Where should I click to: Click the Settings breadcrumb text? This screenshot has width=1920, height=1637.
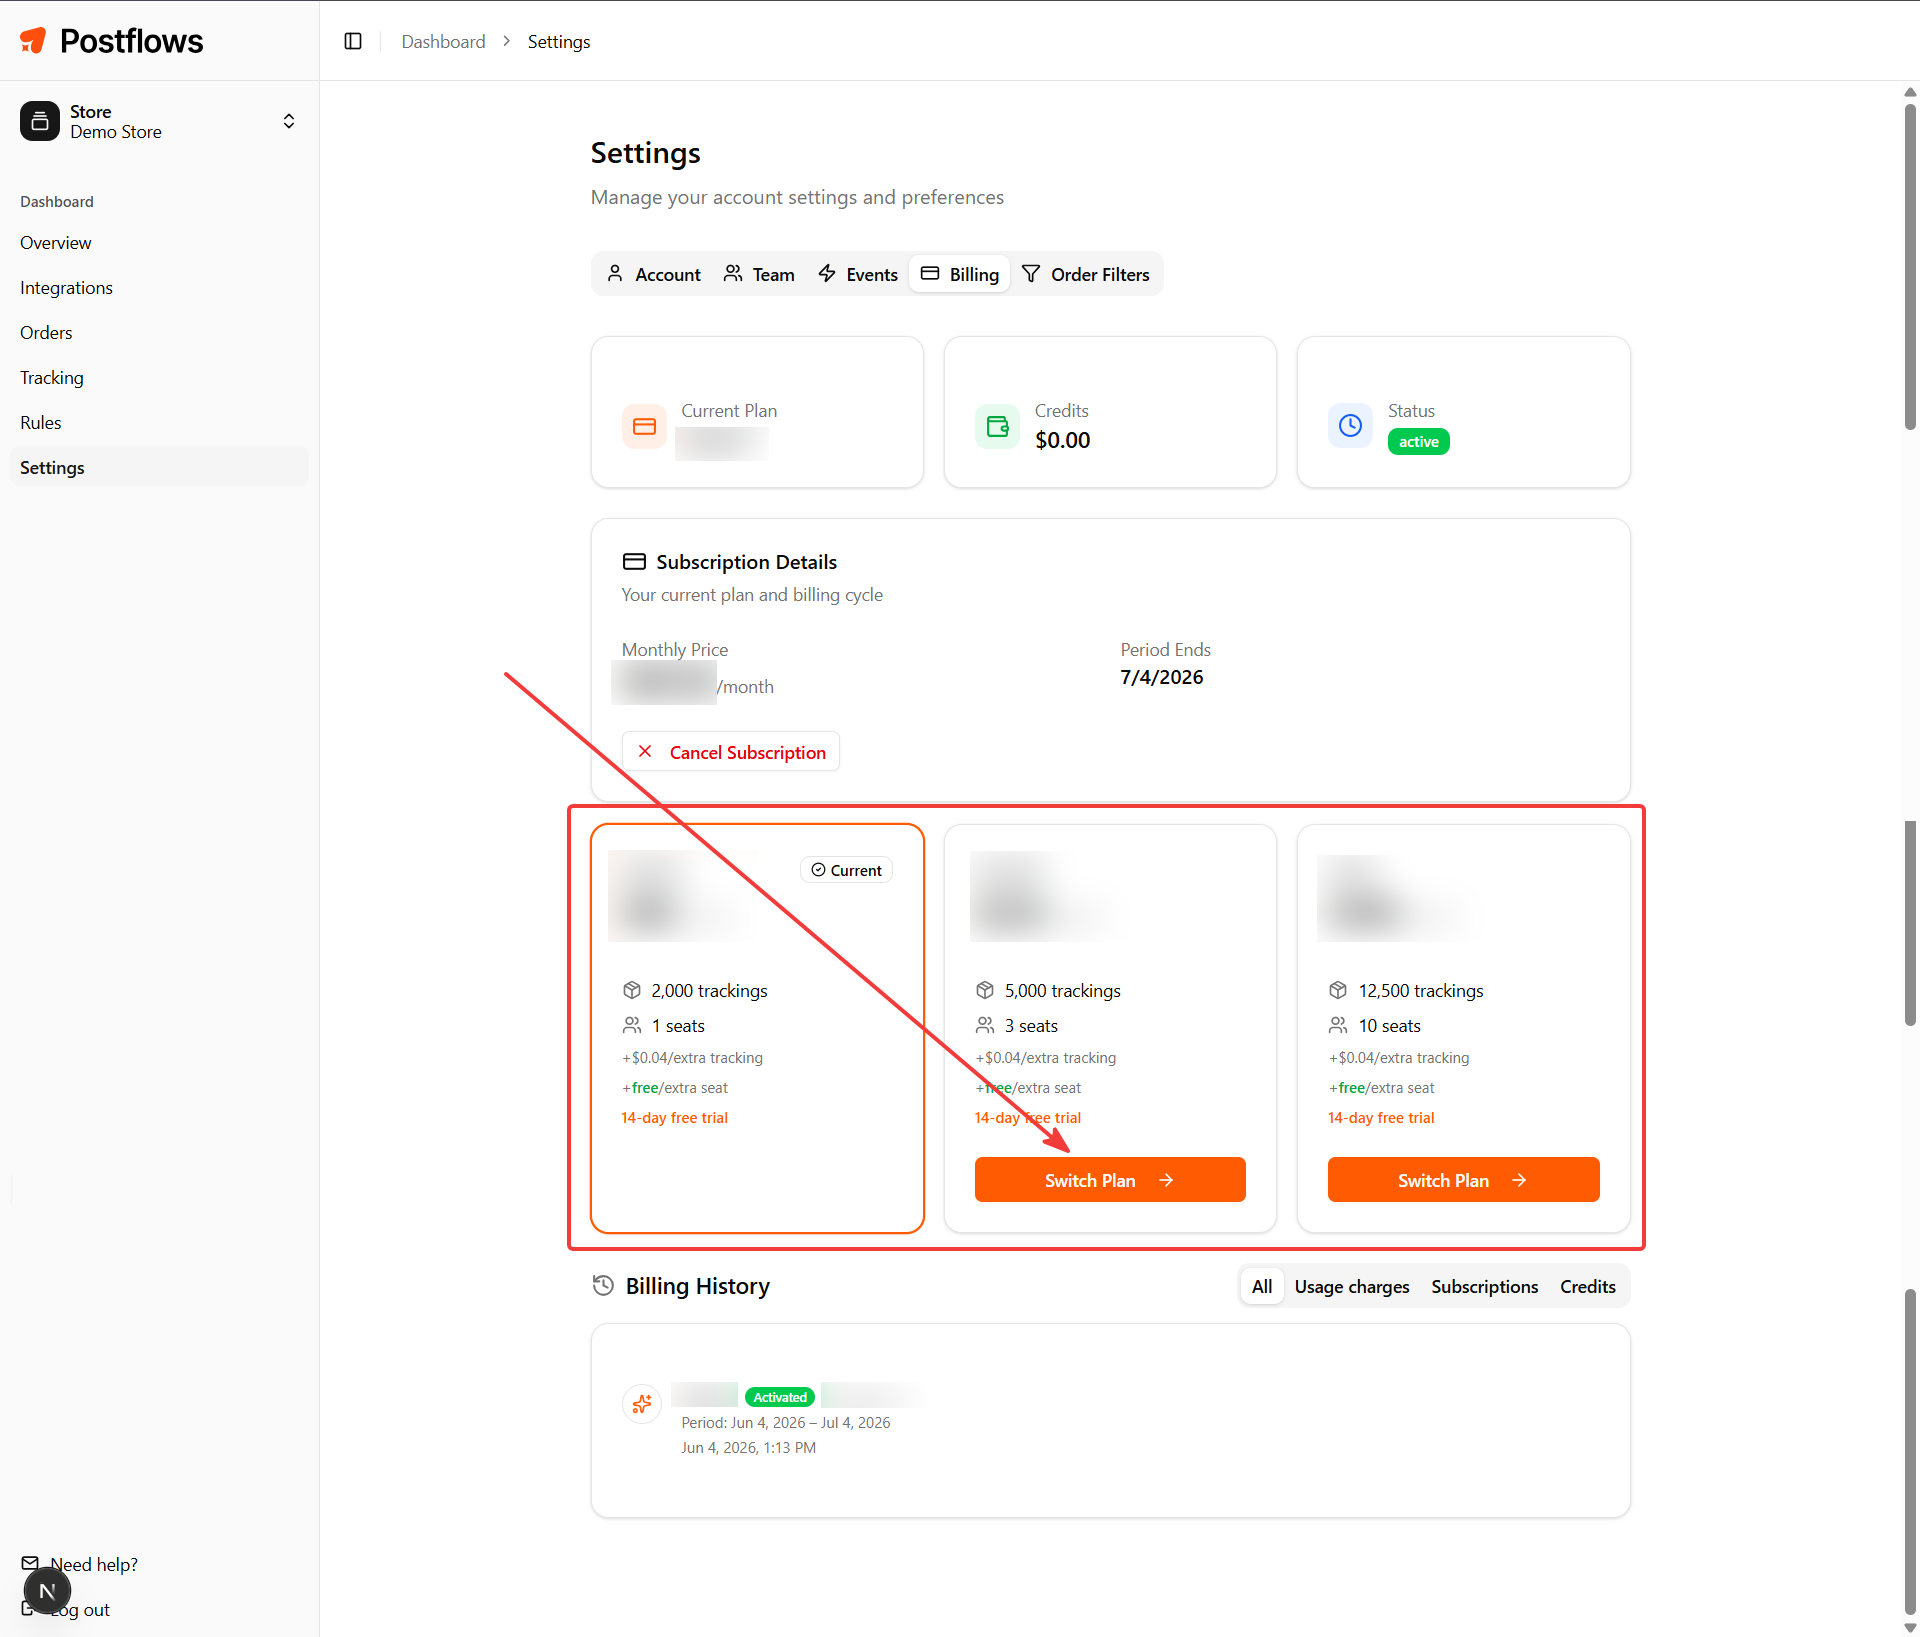pyautogui.click(x=558, y=41)
